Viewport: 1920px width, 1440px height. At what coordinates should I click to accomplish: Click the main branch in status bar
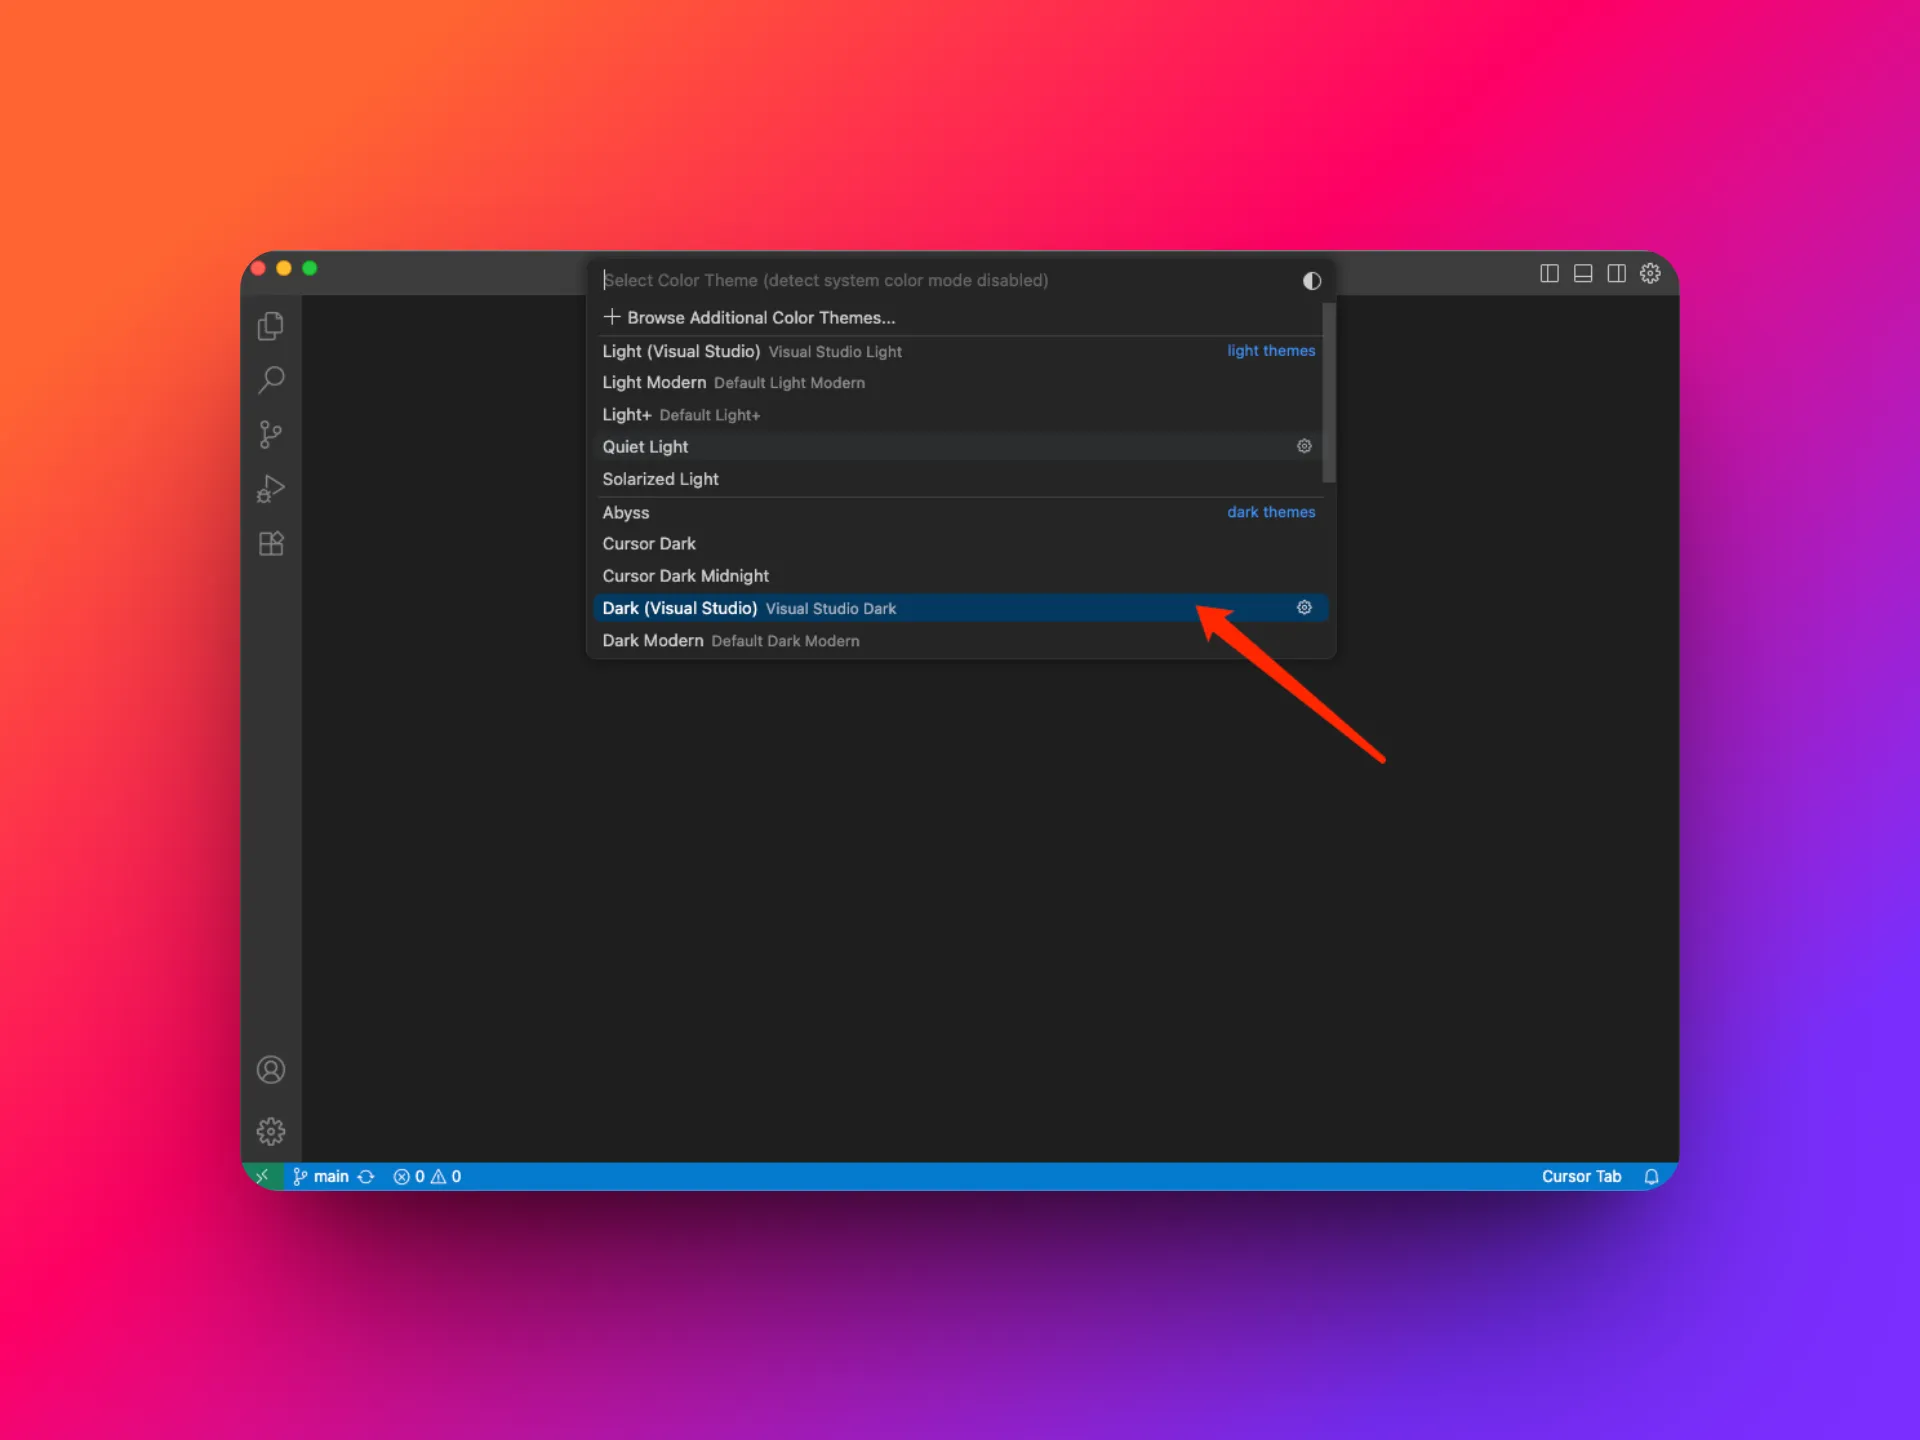320,1176
